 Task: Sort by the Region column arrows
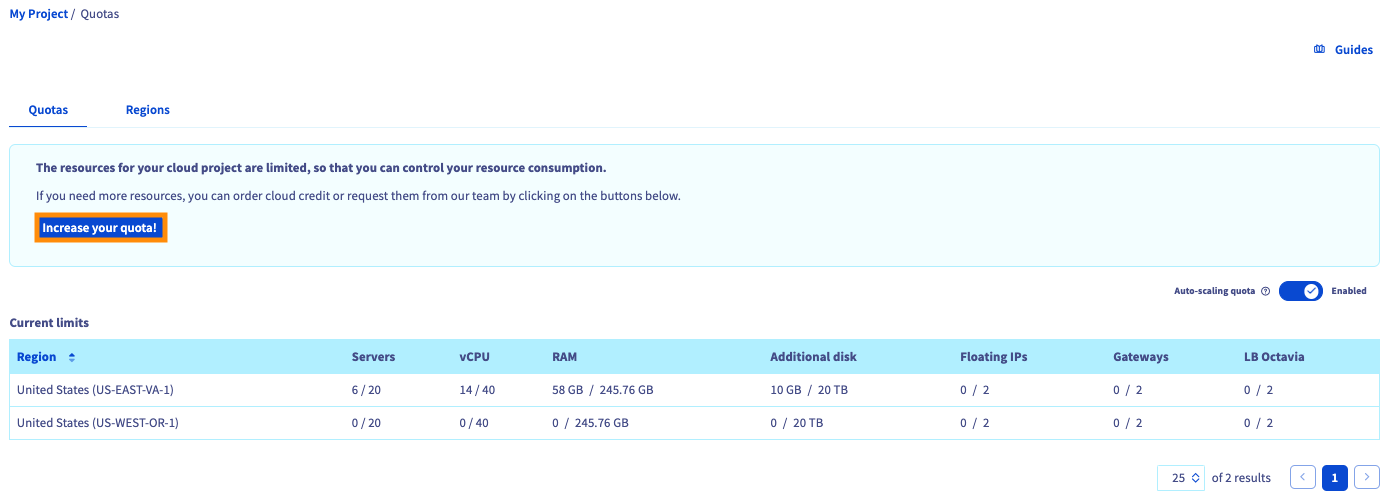[x=71, y=357]
